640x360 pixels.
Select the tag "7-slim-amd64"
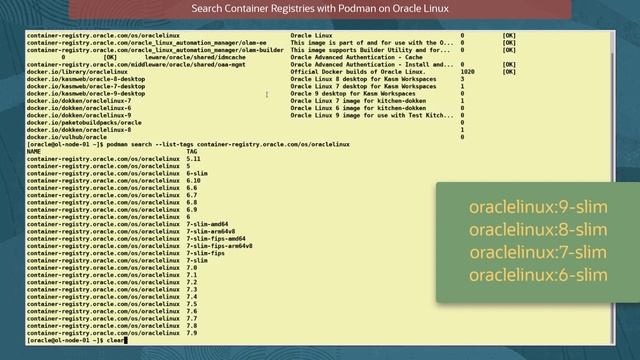click(x=207, y=224)
